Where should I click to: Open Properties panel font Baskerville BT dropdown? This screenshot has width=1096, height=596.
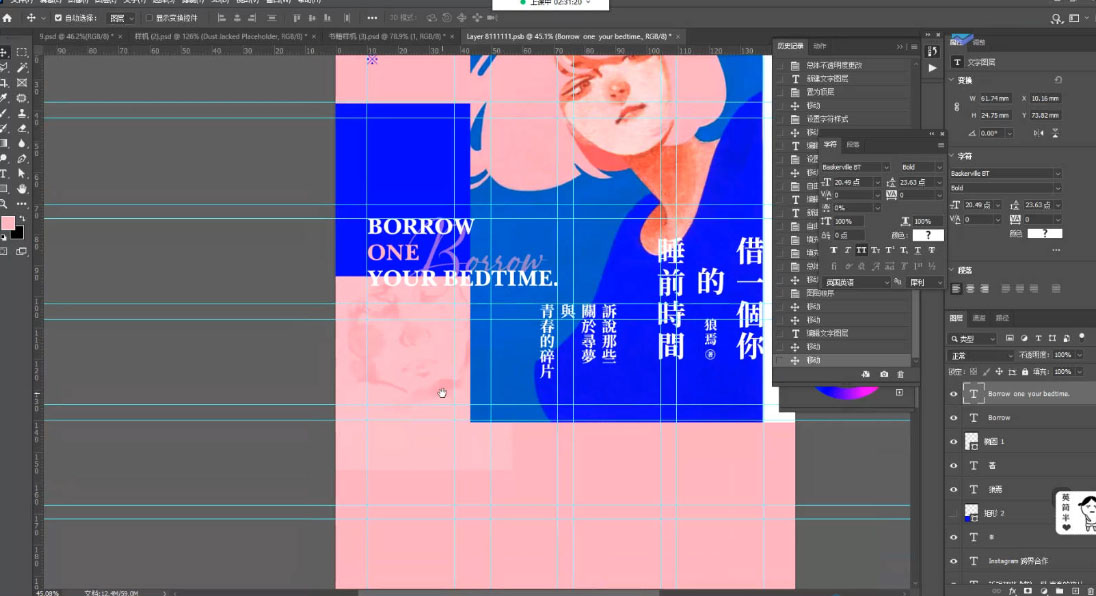click(1005, 173)
